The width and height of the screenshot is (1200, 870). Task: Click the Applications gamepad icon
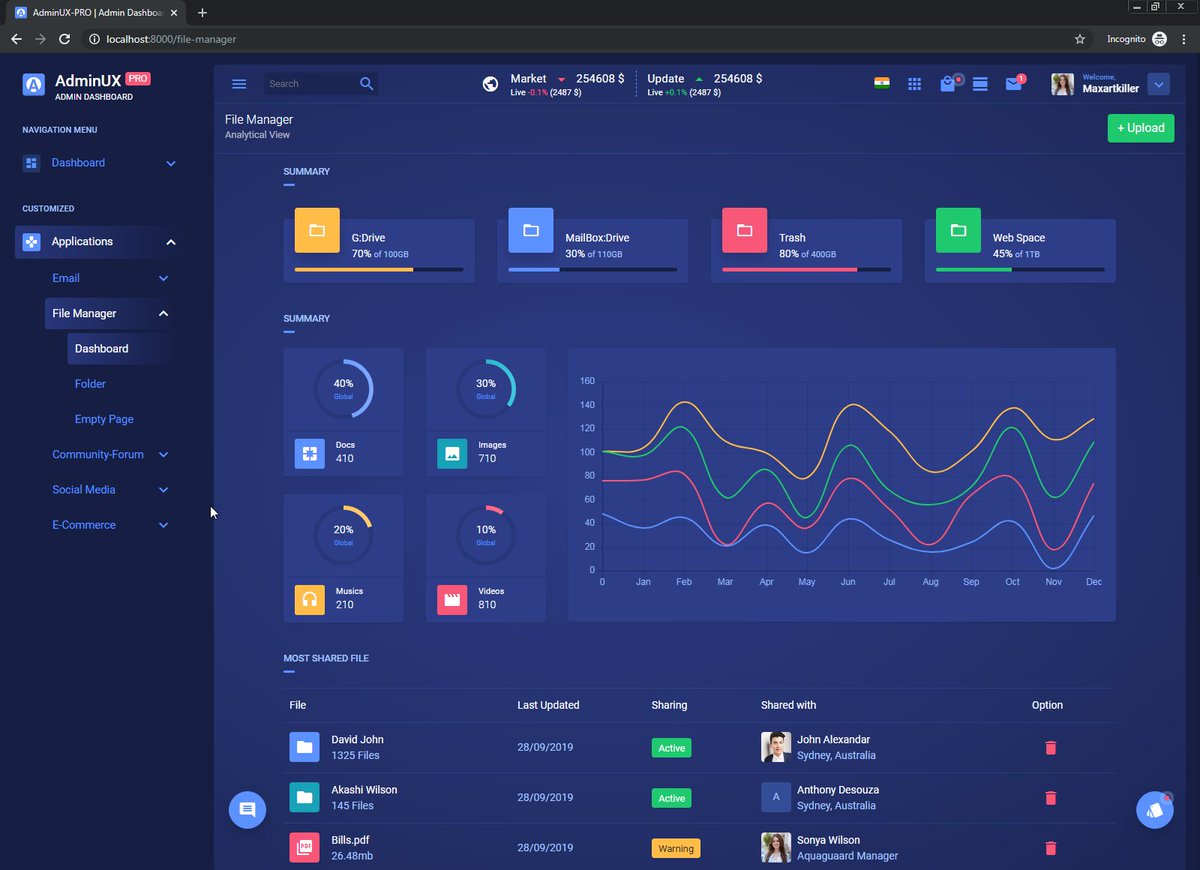click(x=31, y=242)
